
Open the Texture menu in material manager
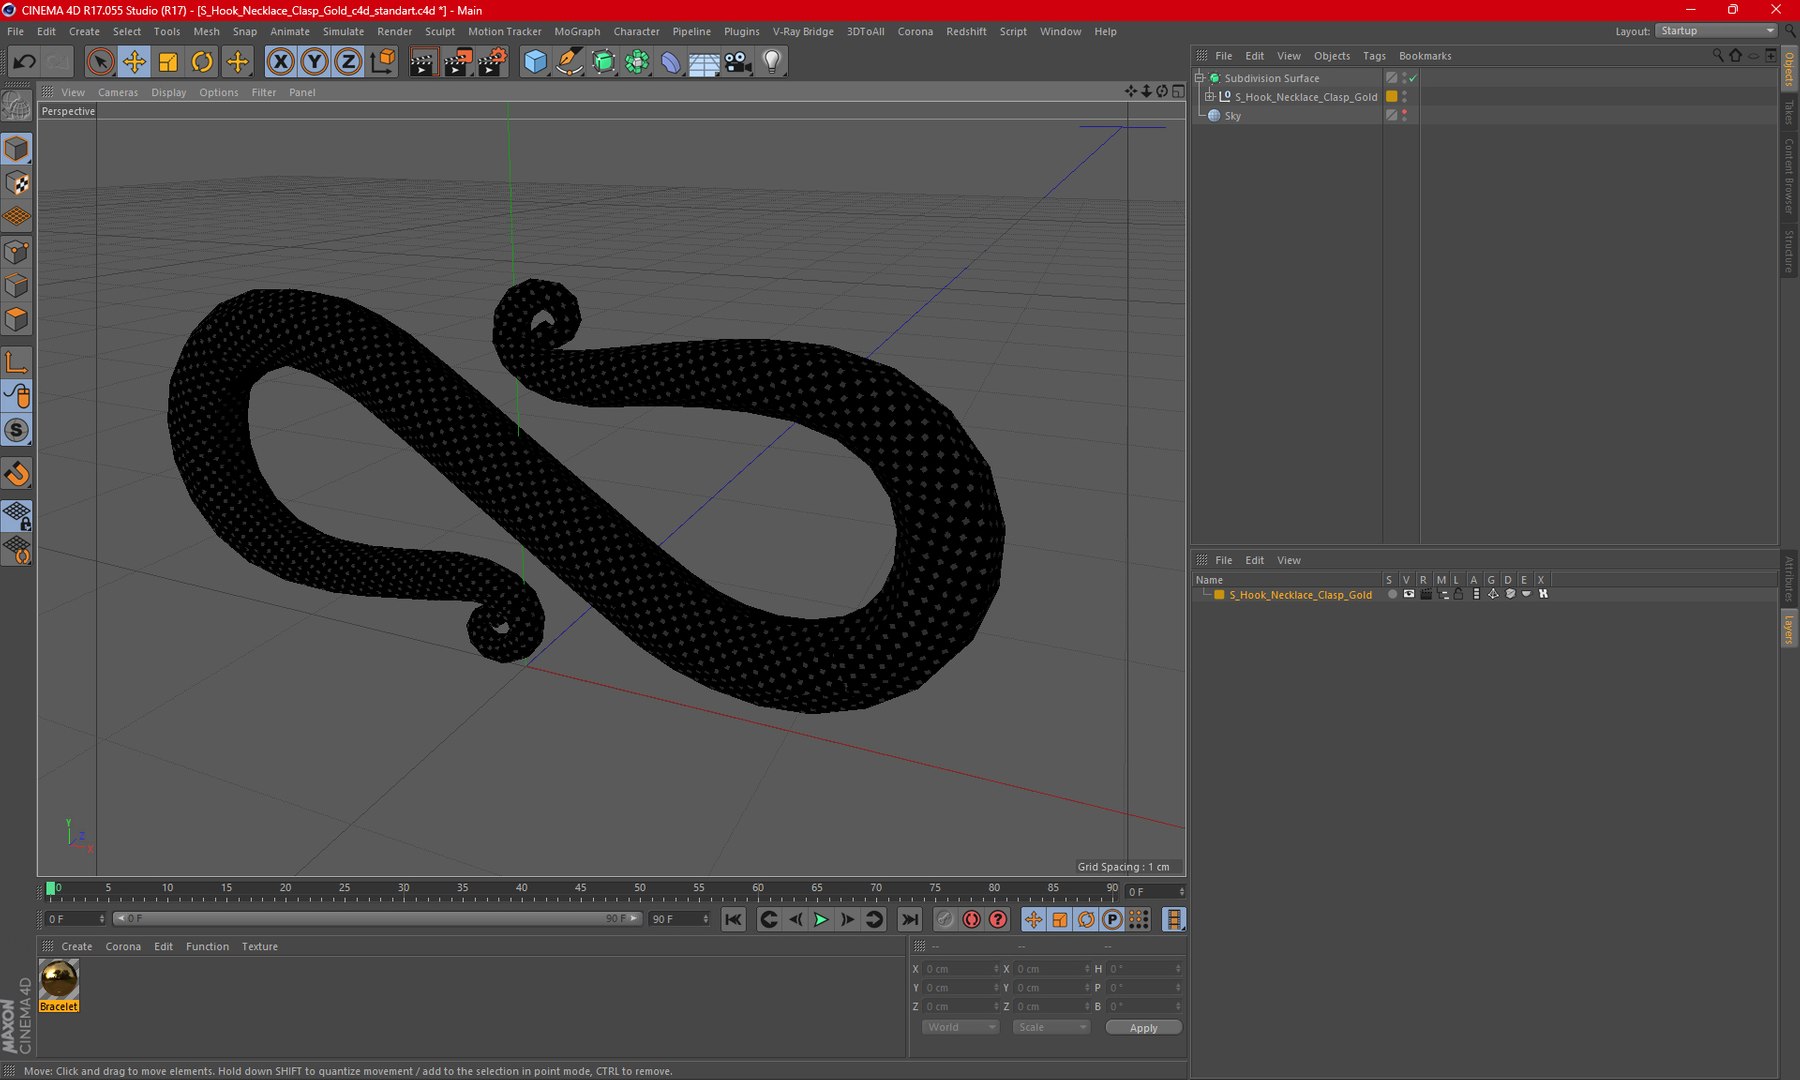tap(260, 947)
